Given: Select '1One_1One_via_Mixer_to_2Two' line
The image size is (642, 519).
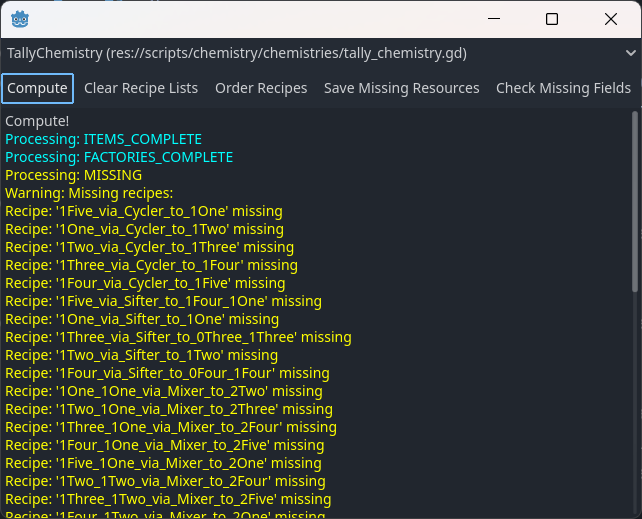Looking at the screenshot, I should pyautogui.click(x=164, y=391).
